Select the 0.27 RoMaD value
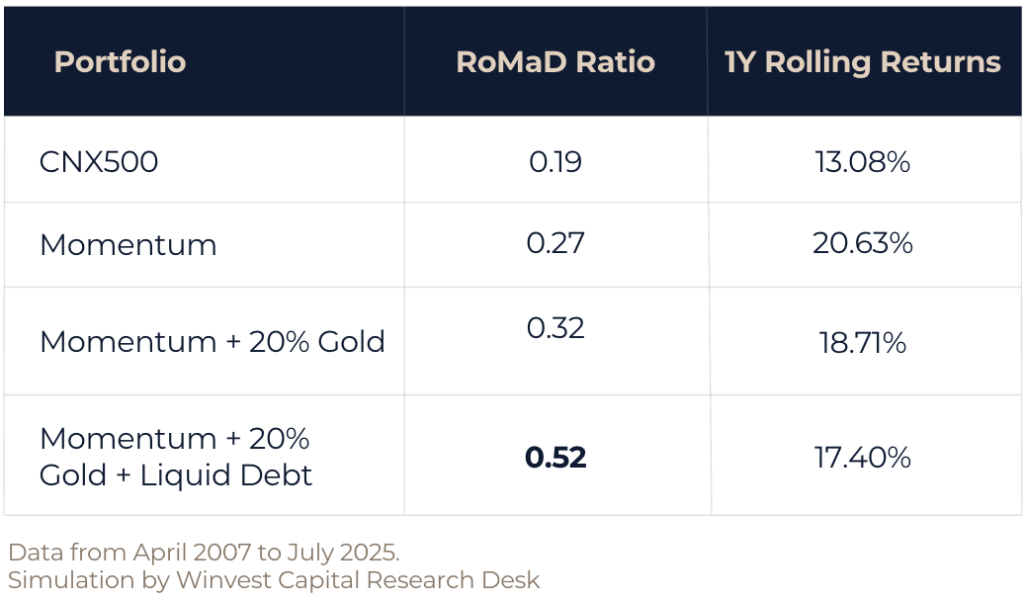The height and width of the screenshot is (601, 1024). [x=555, y=245]
